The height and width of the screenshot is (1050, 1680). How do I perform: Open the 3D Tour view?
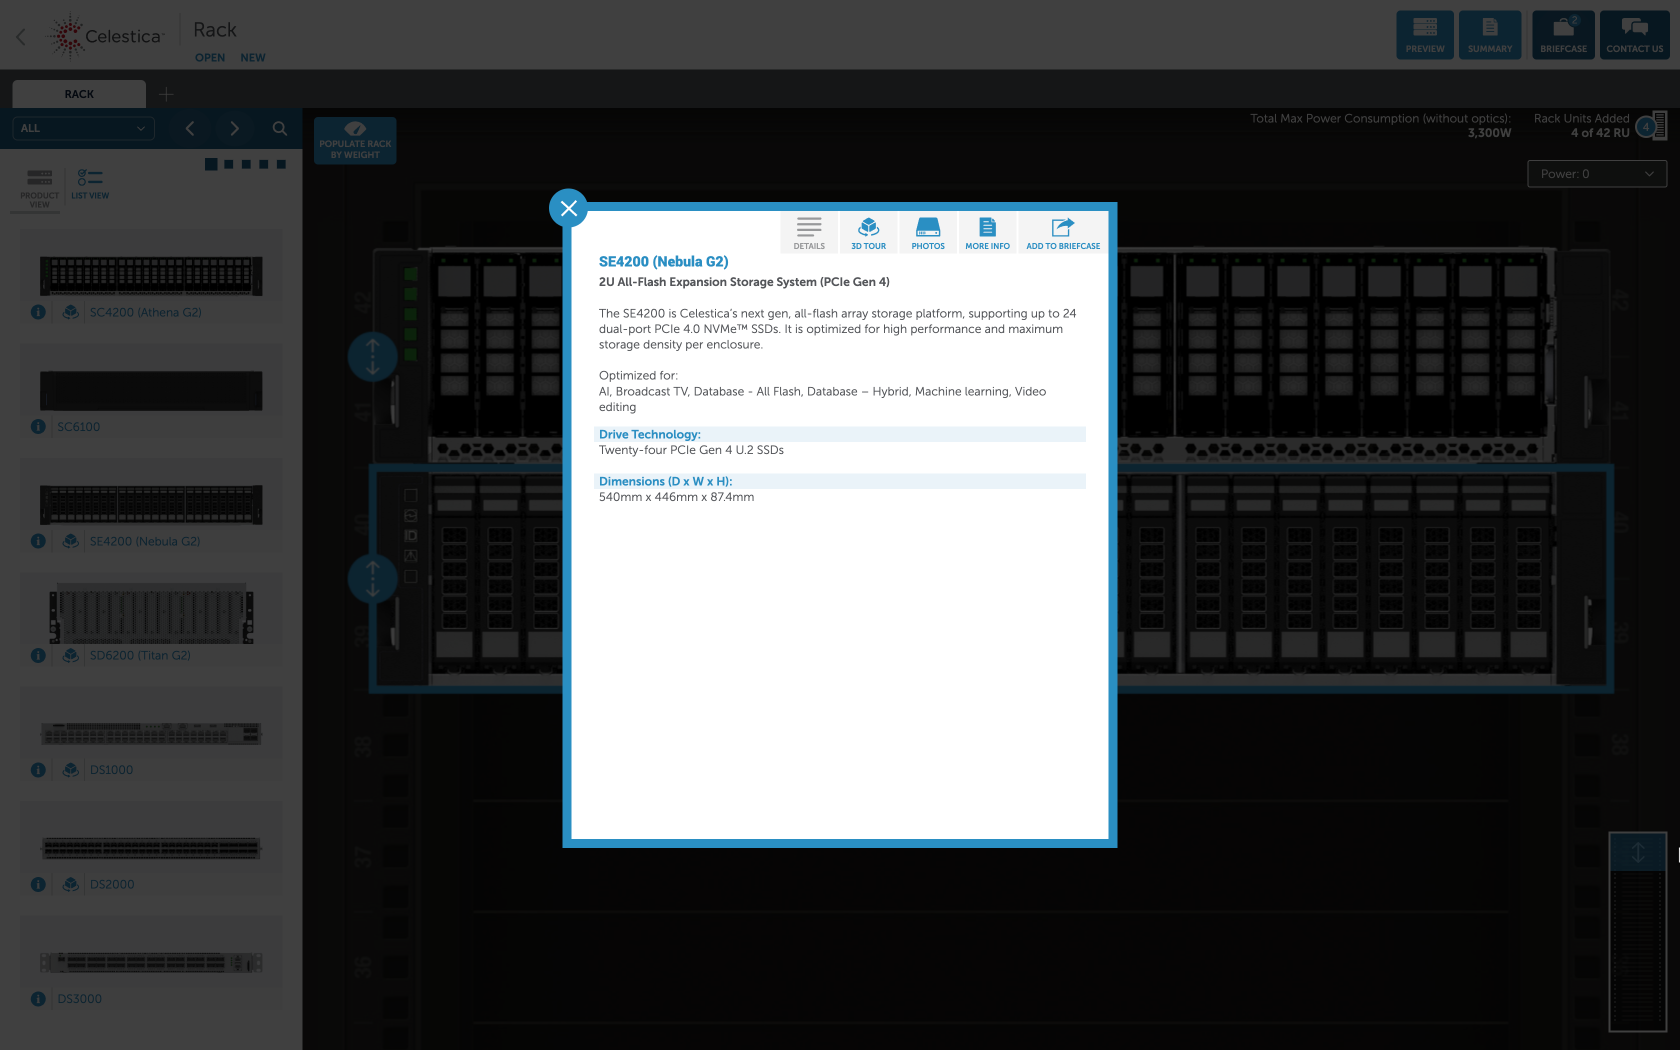(868, 233)
